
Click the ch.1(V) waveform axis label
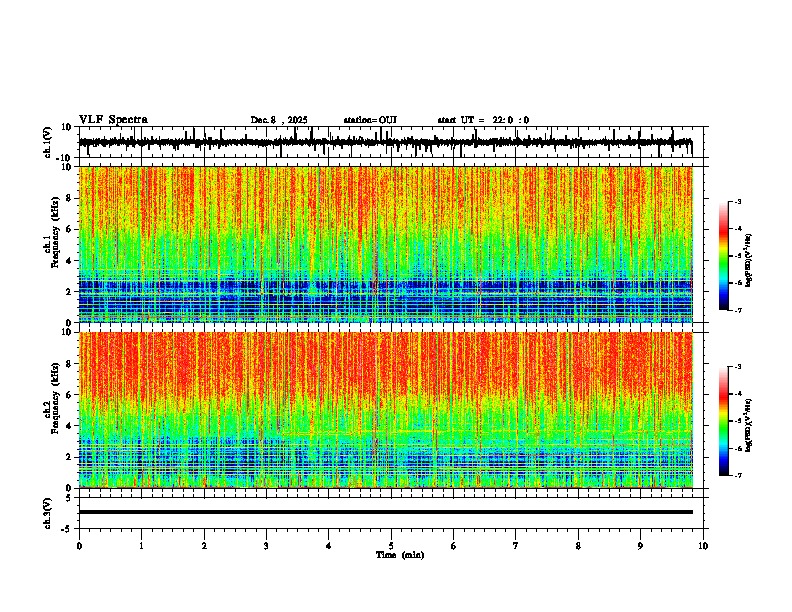[48, 142]
